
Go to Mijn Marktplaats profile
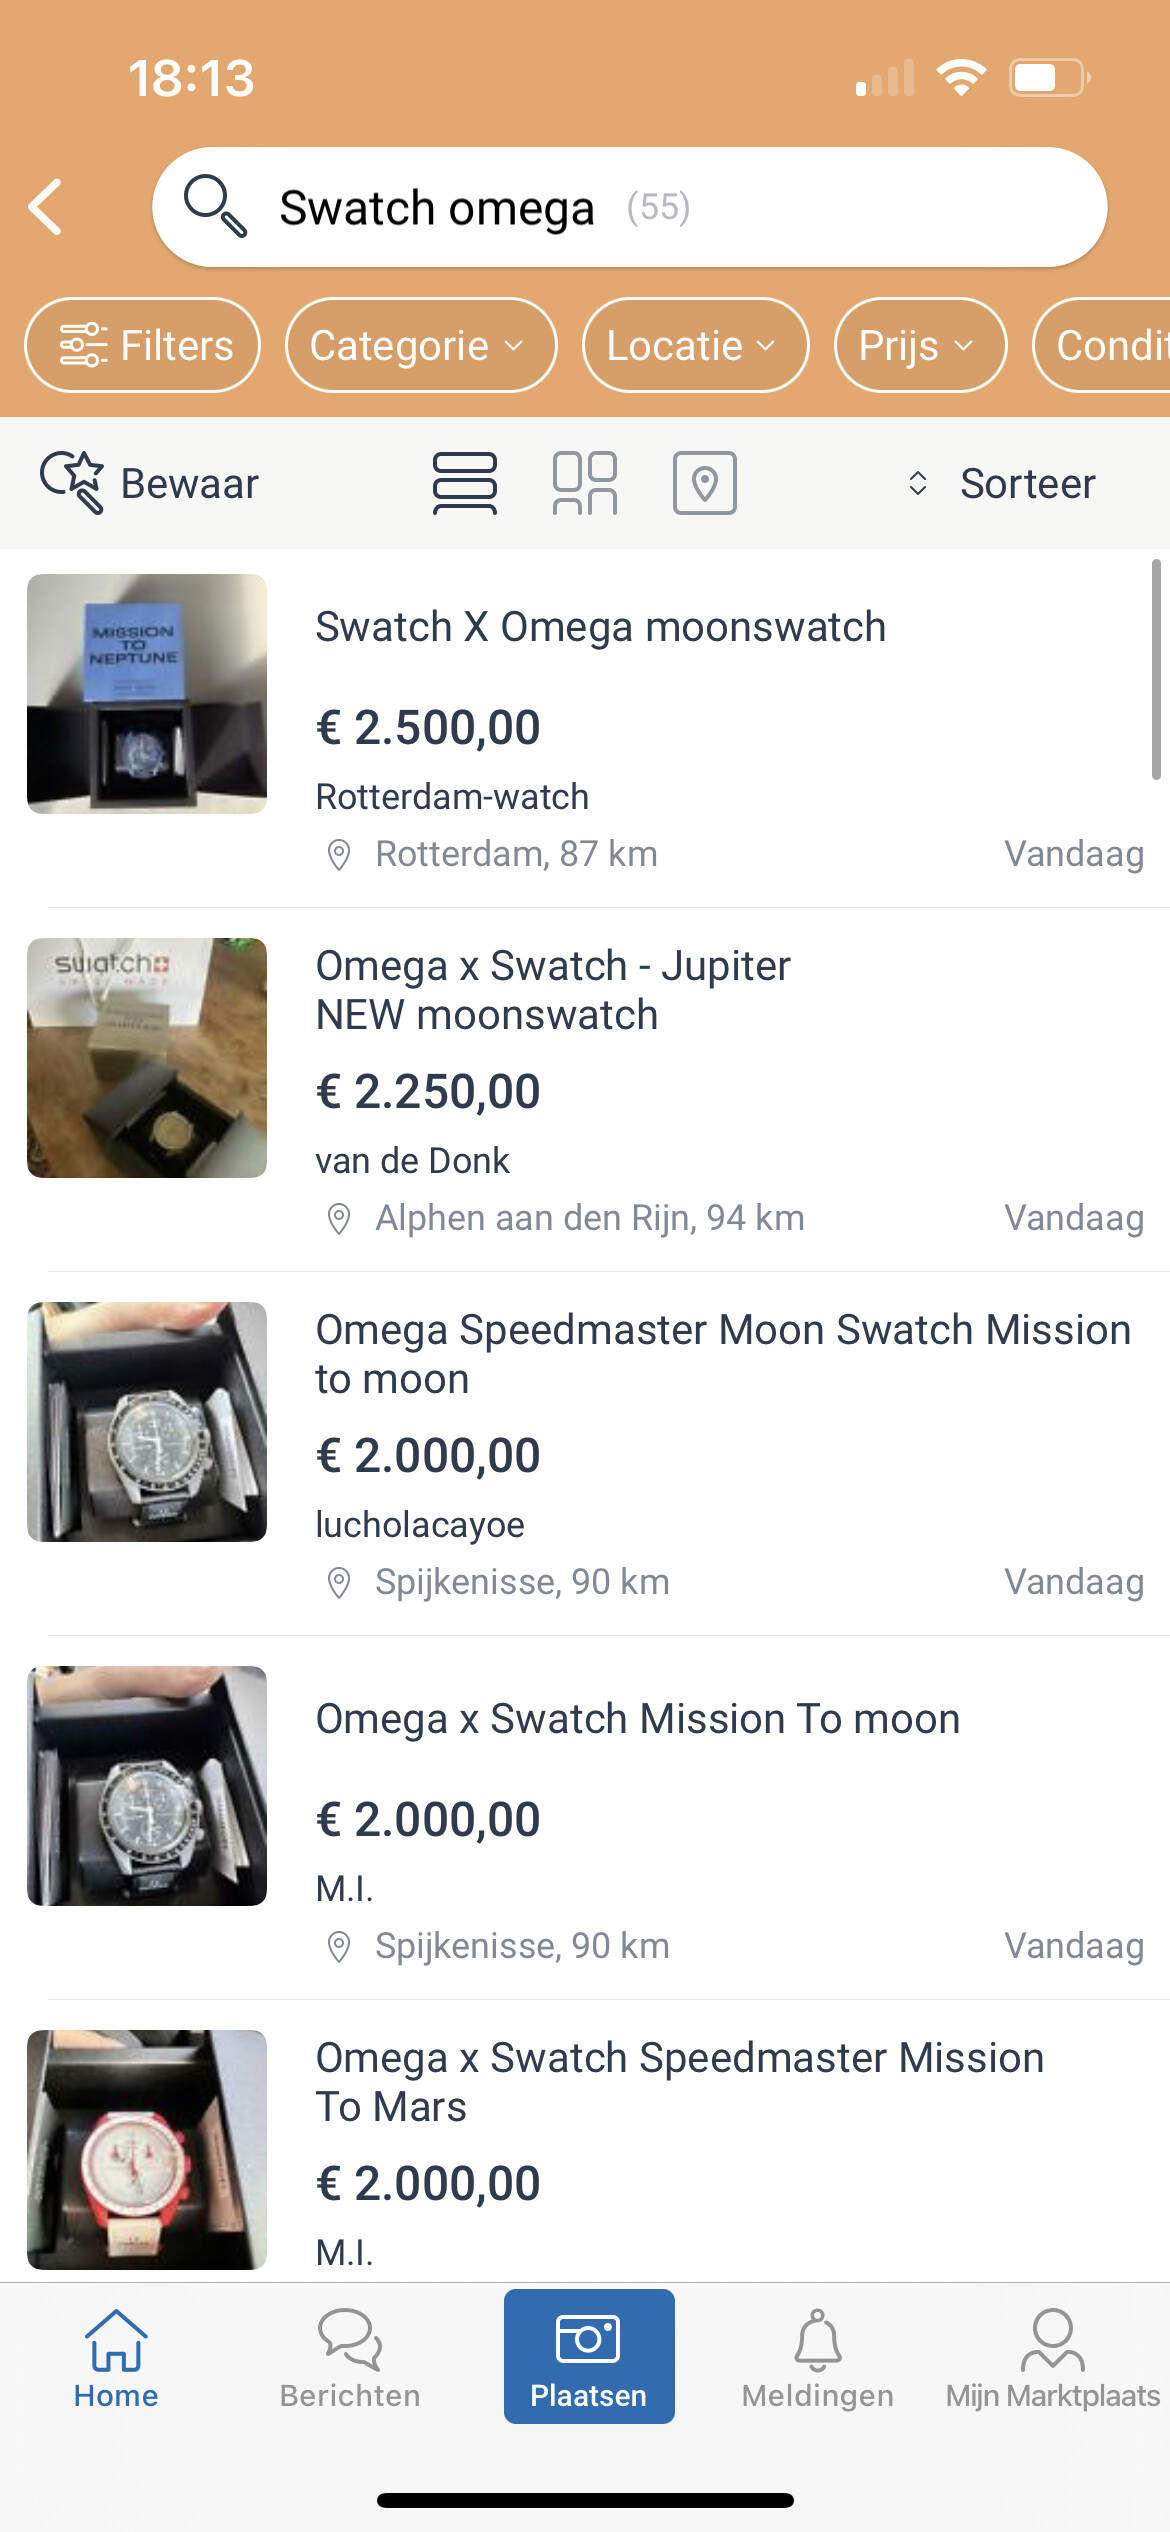click(1052, 2357)
